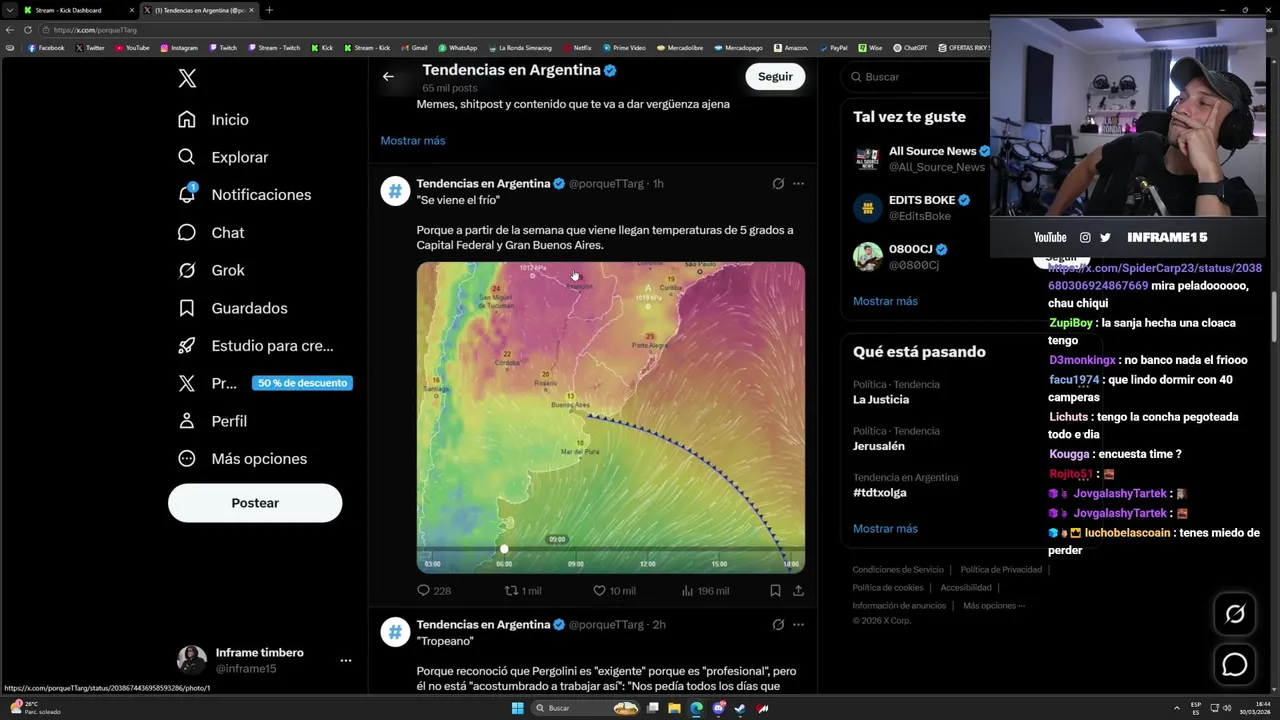The image size is (1280, 720).
Task: Go to Inicio in the sidebar
Action: pyautogui.click(x=212, y=119)
